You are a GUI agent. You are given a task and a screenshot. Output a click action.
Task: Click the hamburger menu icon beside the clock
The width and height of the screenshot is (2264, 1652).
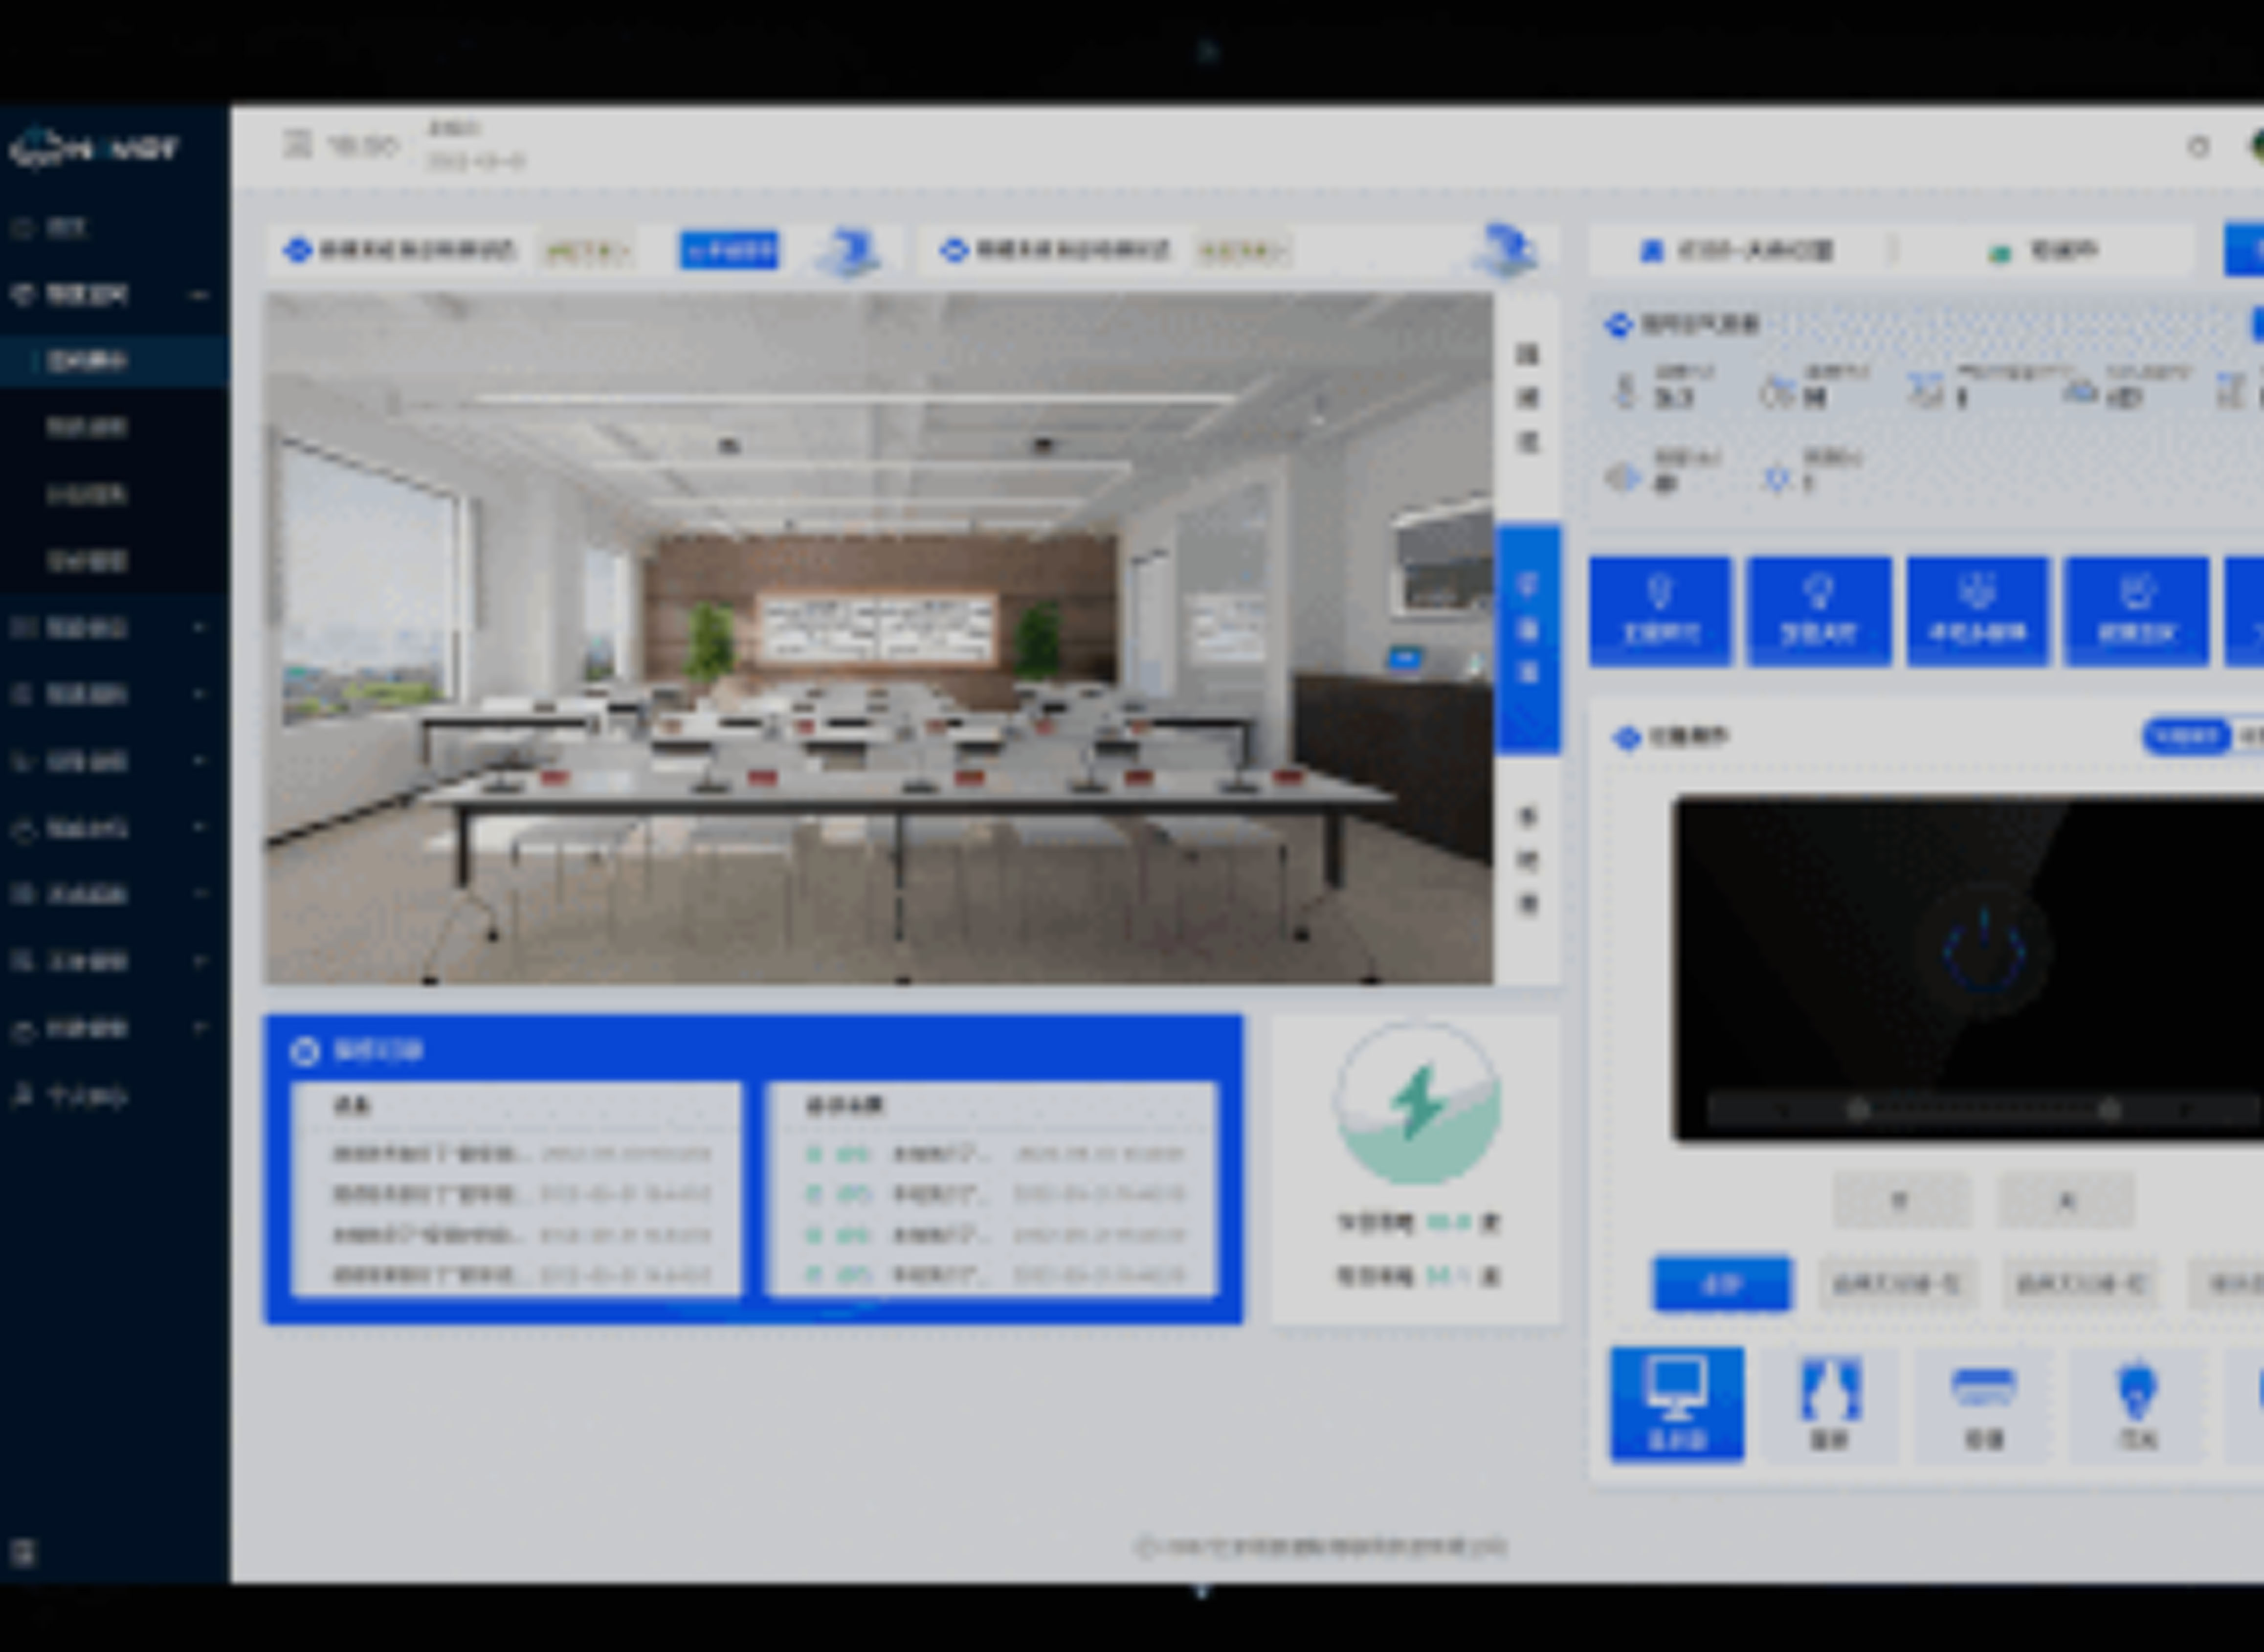coord(297,145)
